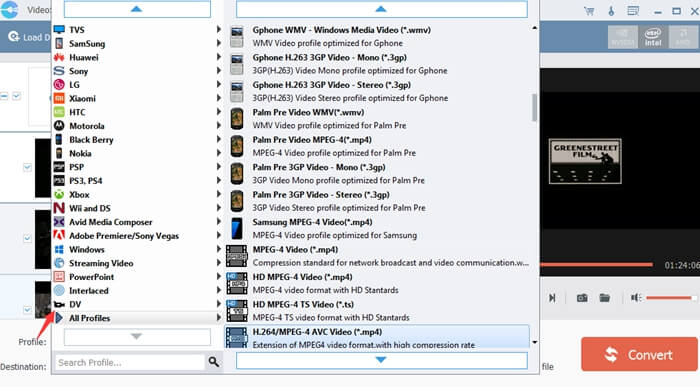Open the shopping cart icon
This screenshot has width=700, height=387.
(x=589, y=11)
